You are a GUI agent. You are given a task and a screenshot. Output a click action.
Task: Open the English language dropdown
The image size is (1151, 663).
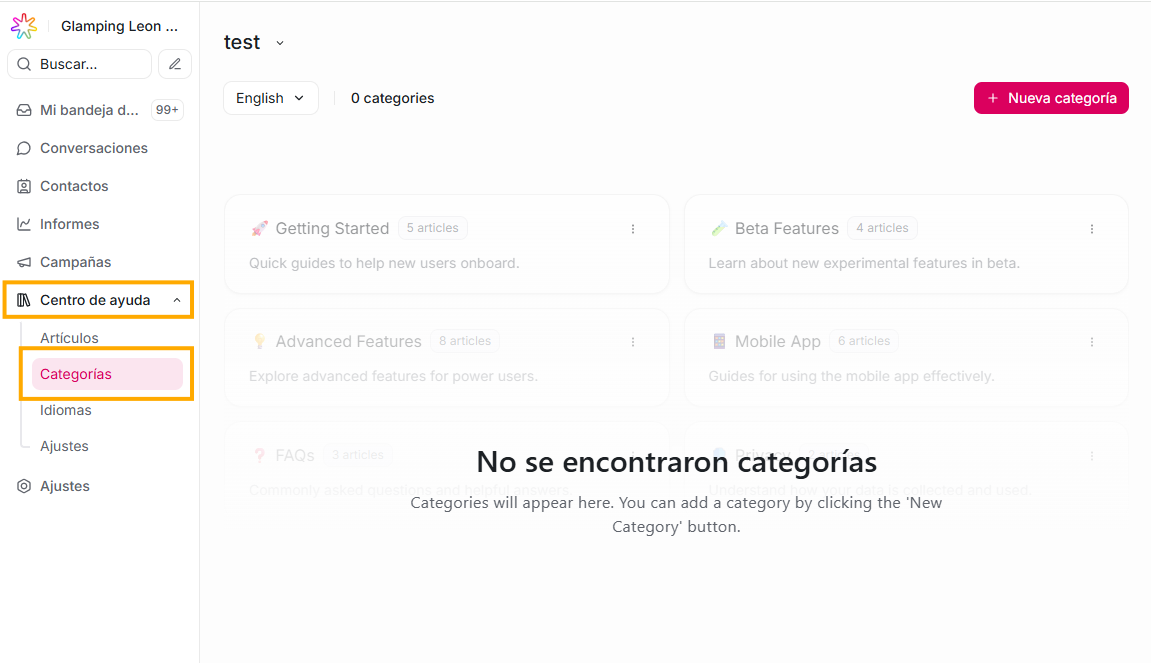[x=270, y=98]
